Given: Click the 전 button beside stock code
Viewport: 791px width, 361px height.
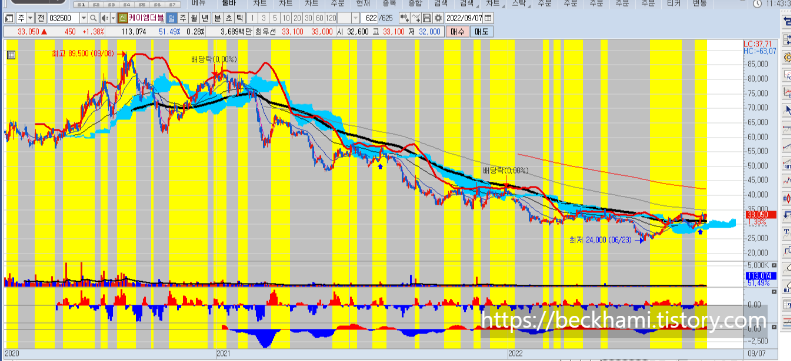Looking at the screenshot, I should (41, 18).
